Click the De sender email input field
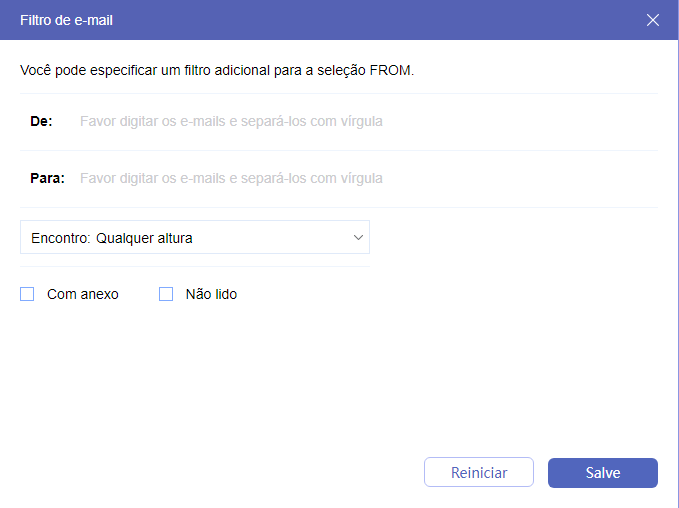679x508 pixels. [x=360, y=121]
